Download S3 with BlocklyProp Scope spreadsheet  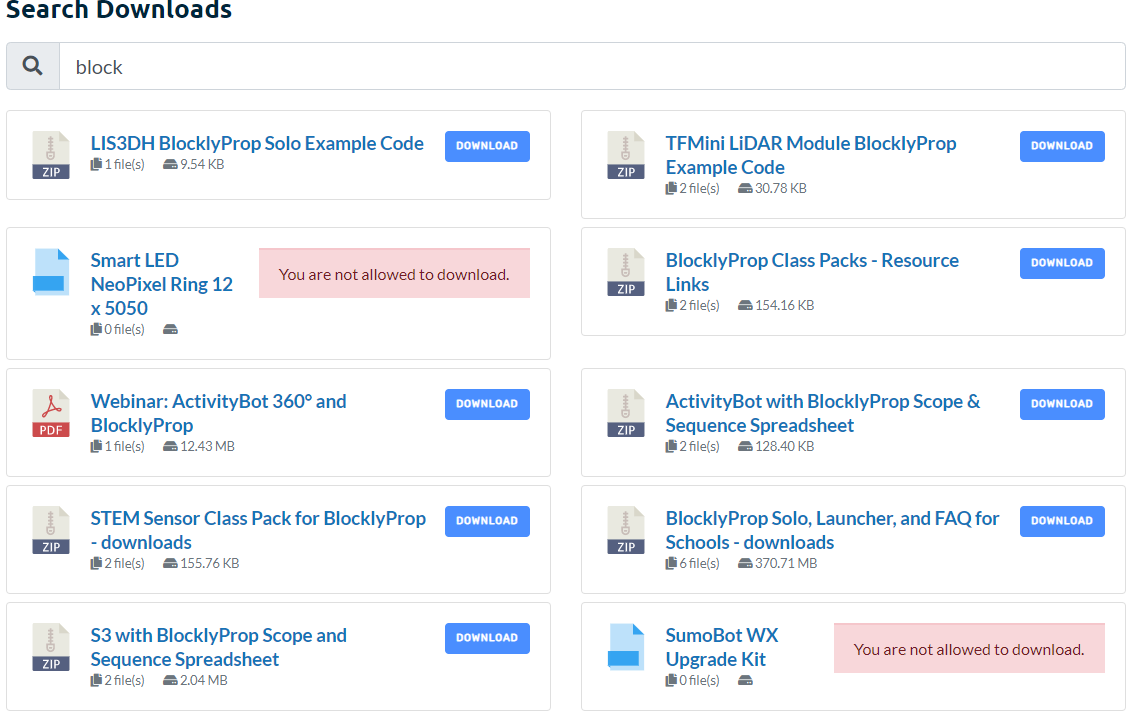pyautogui.click(x=487, y=638)
